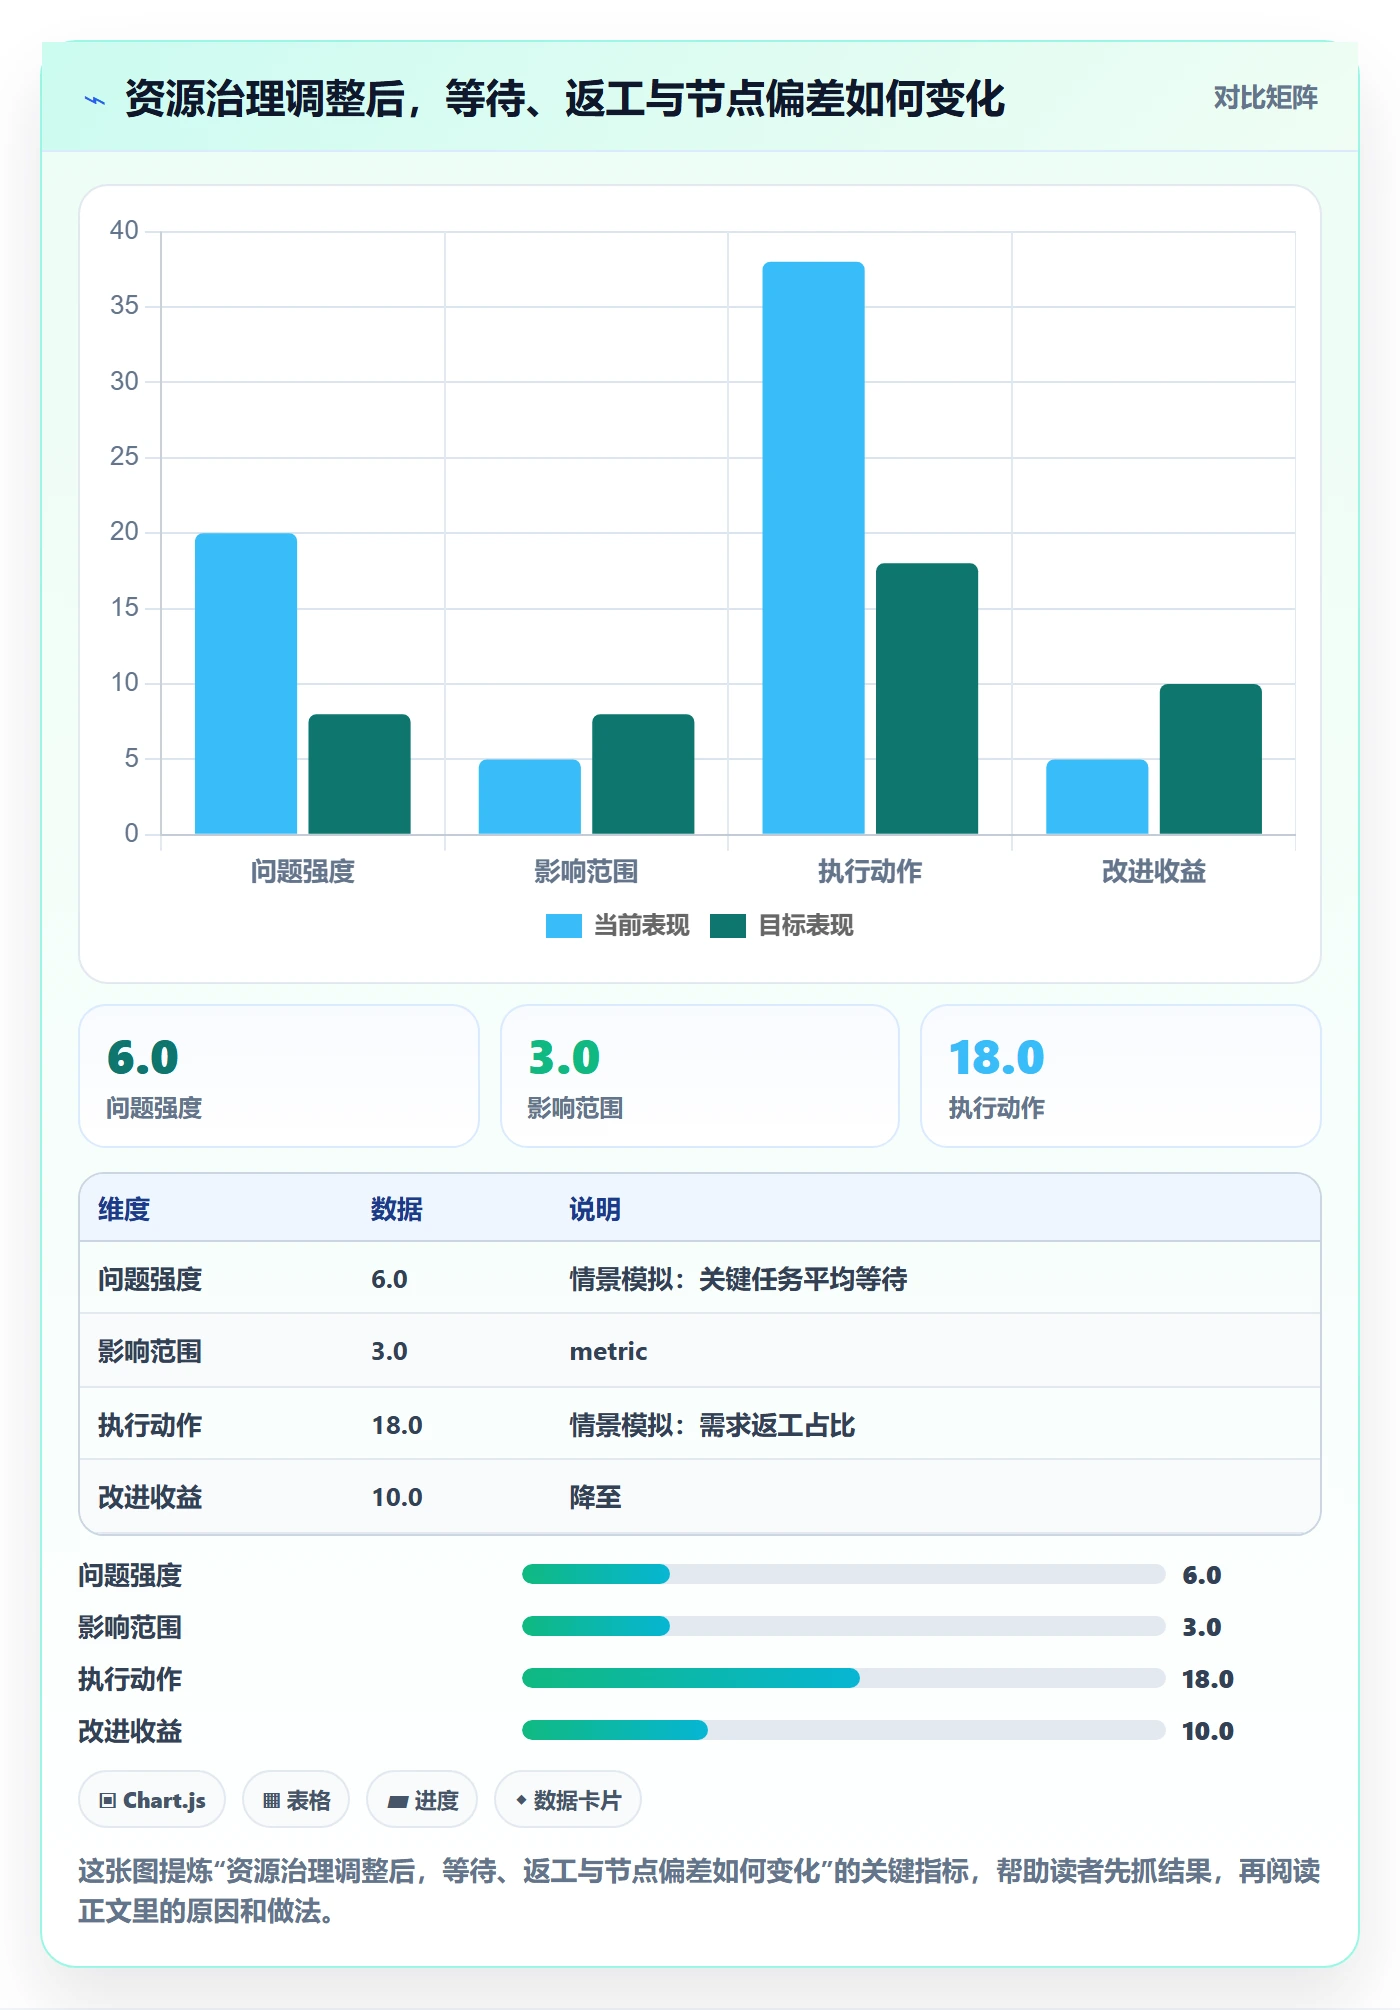
Task: Click the 'metric' cell in the table
Action: 608,1351
